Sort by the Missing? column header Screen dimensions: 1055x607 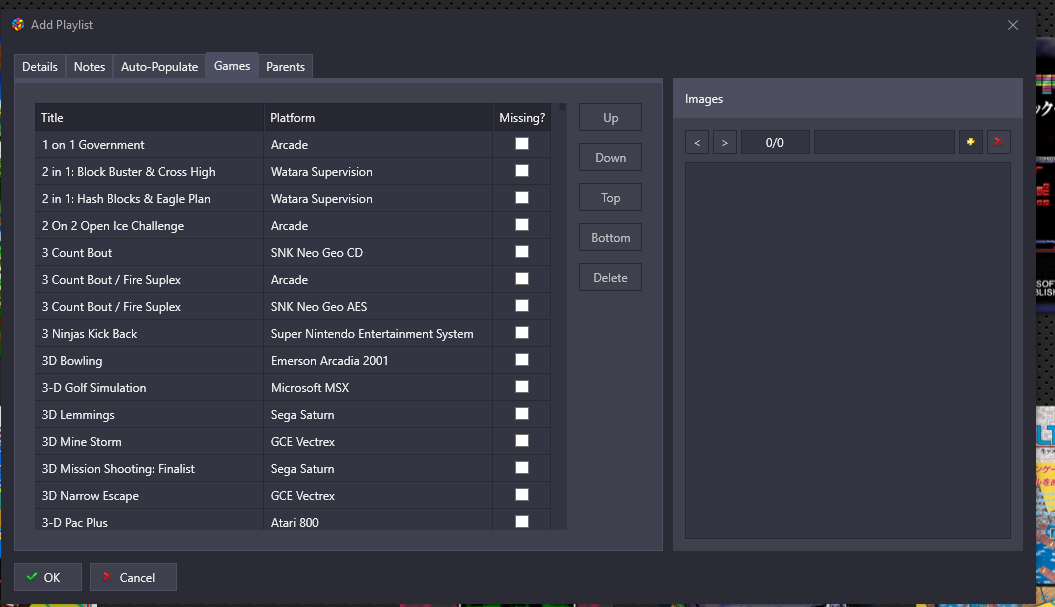pyautogui.click(x=522, y=118)
